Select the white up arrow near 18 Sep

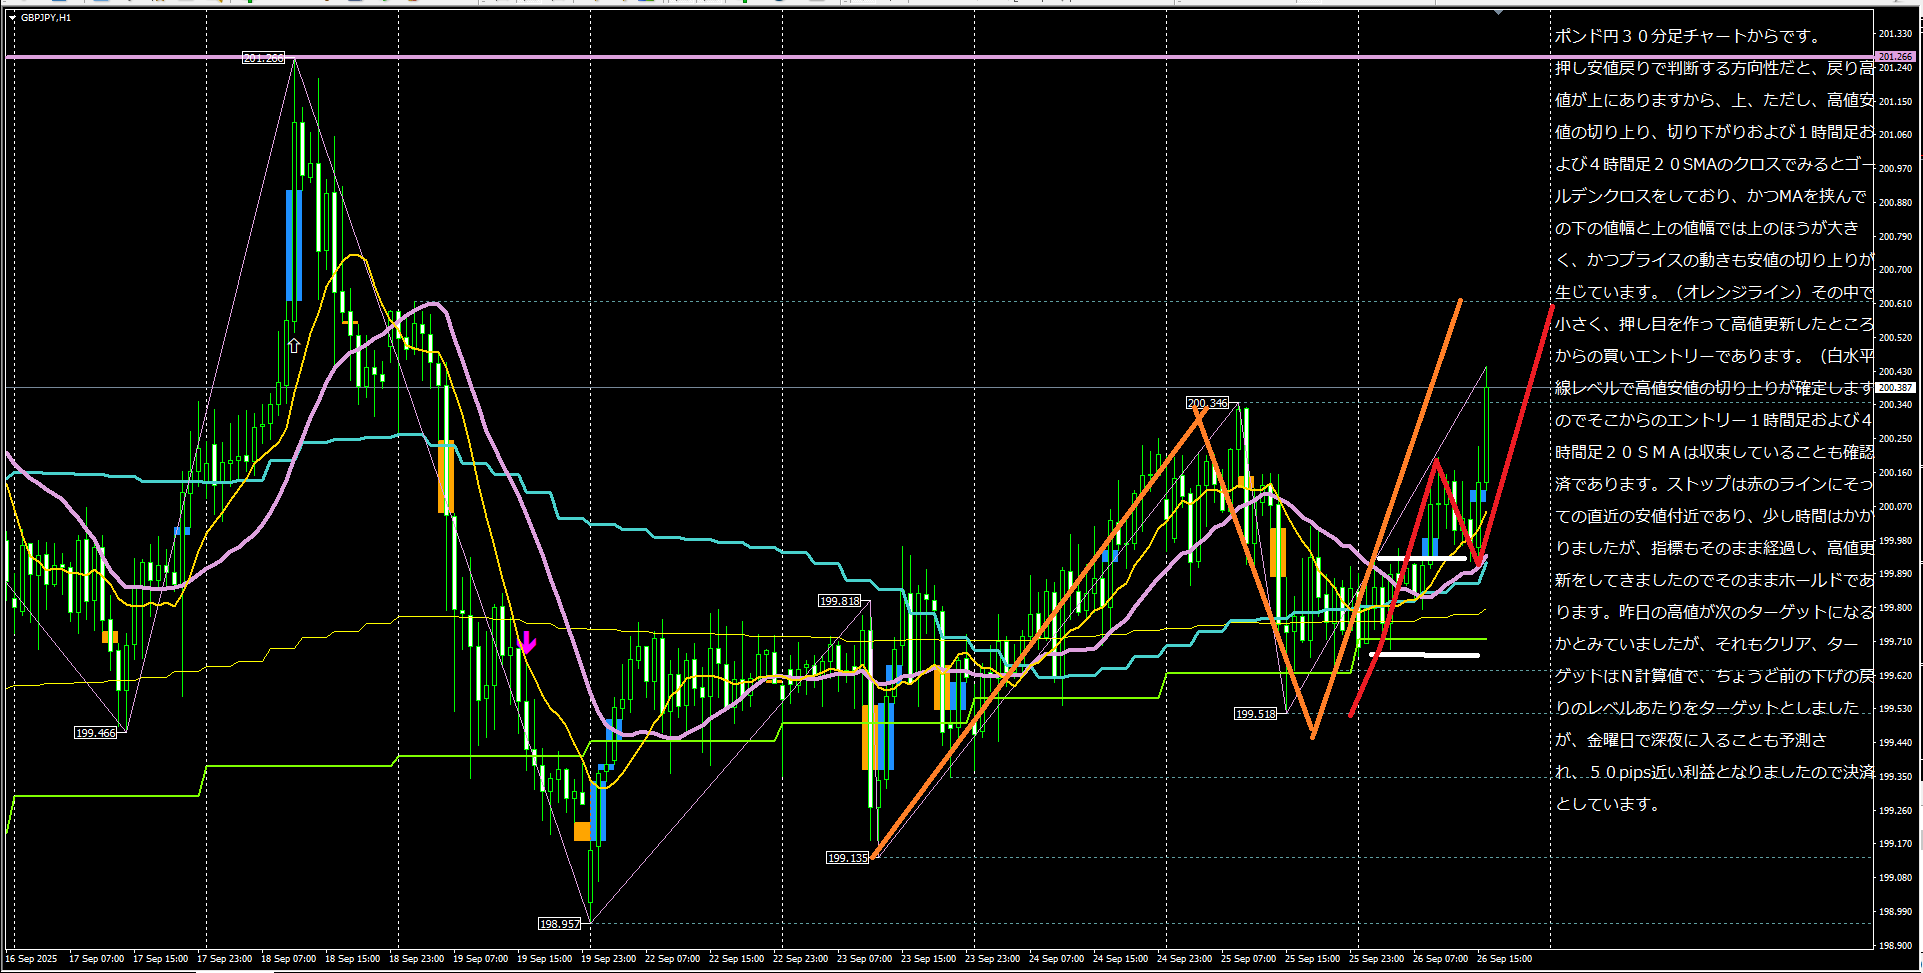coord(293,345)
